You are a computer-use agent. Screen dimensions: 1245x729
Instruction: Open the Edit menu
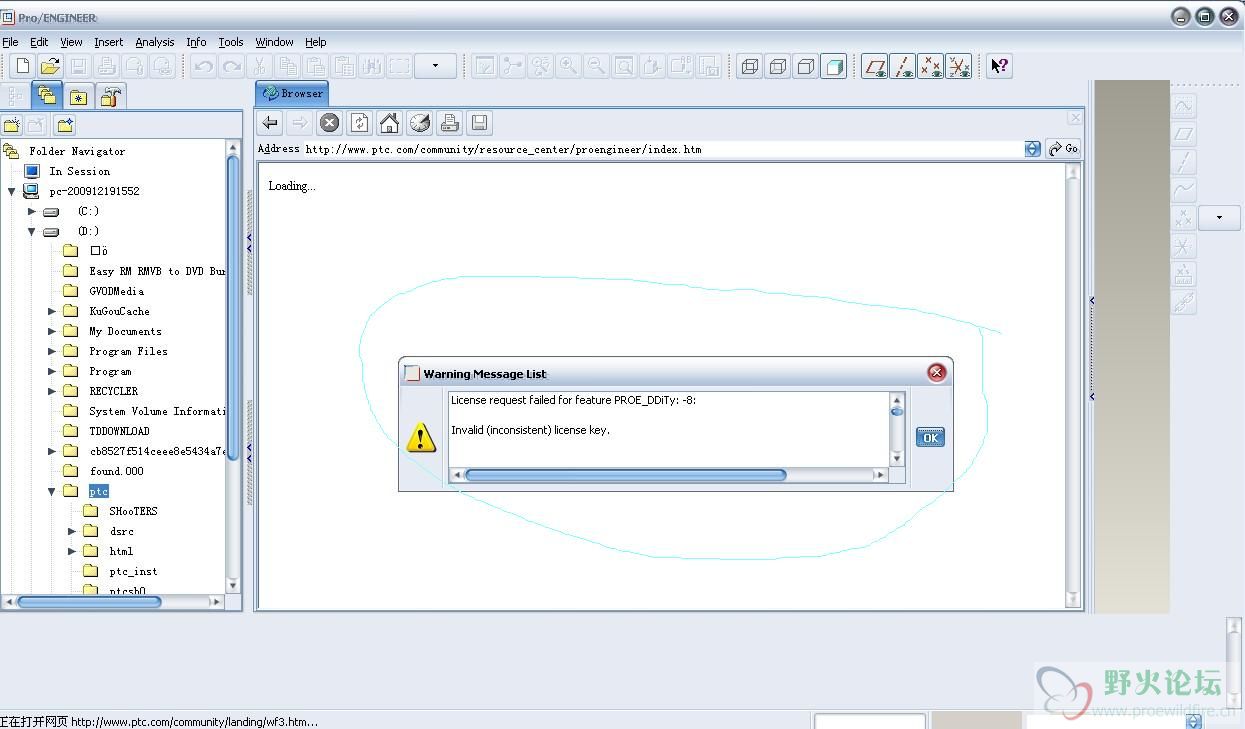tap(39, 42)
